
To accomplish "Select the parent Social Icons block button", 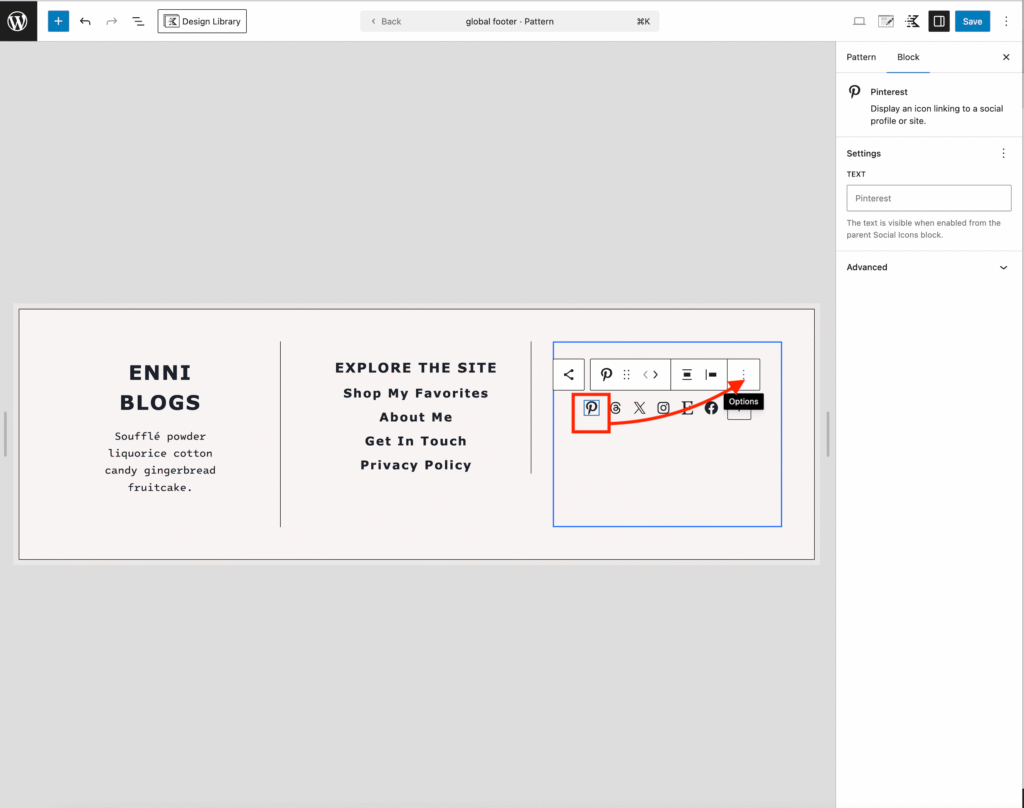I will point(568,375).
